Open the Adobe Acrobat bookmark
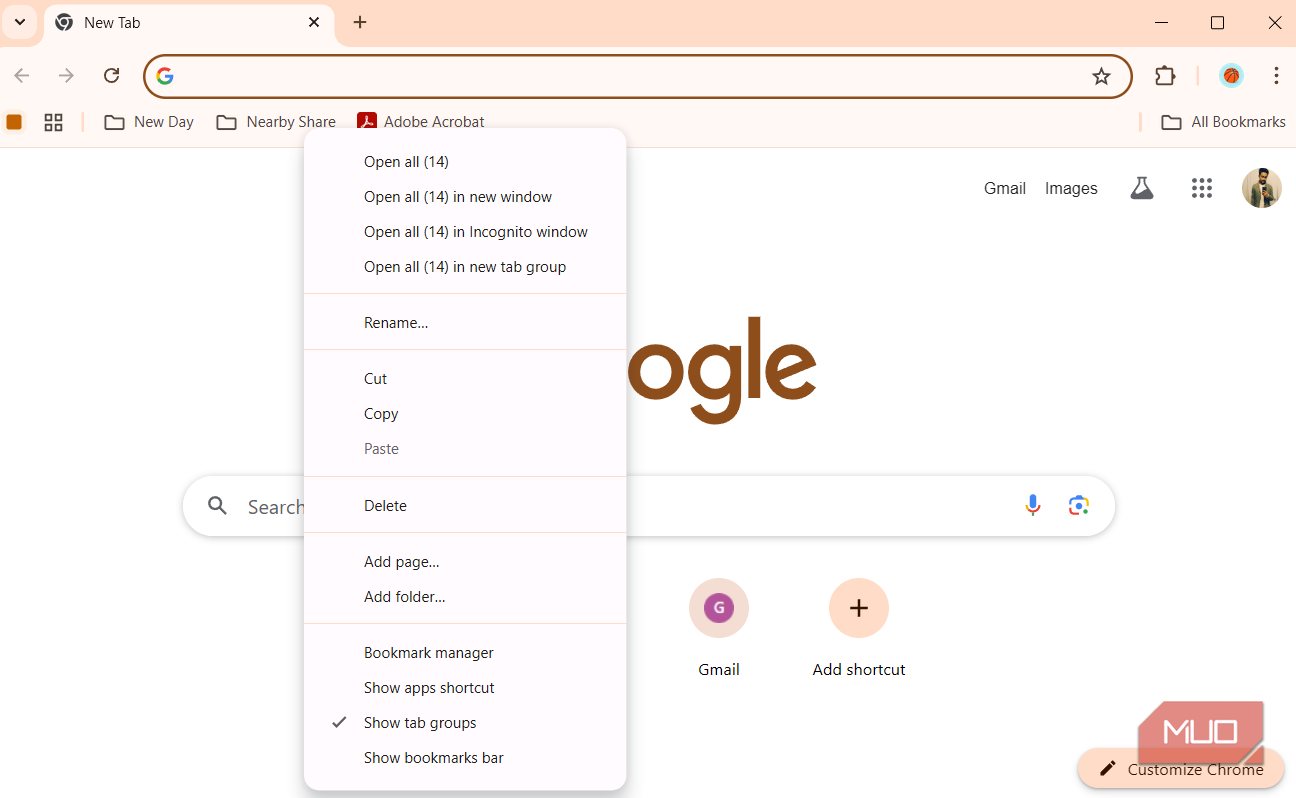 (x=421, y=122)
